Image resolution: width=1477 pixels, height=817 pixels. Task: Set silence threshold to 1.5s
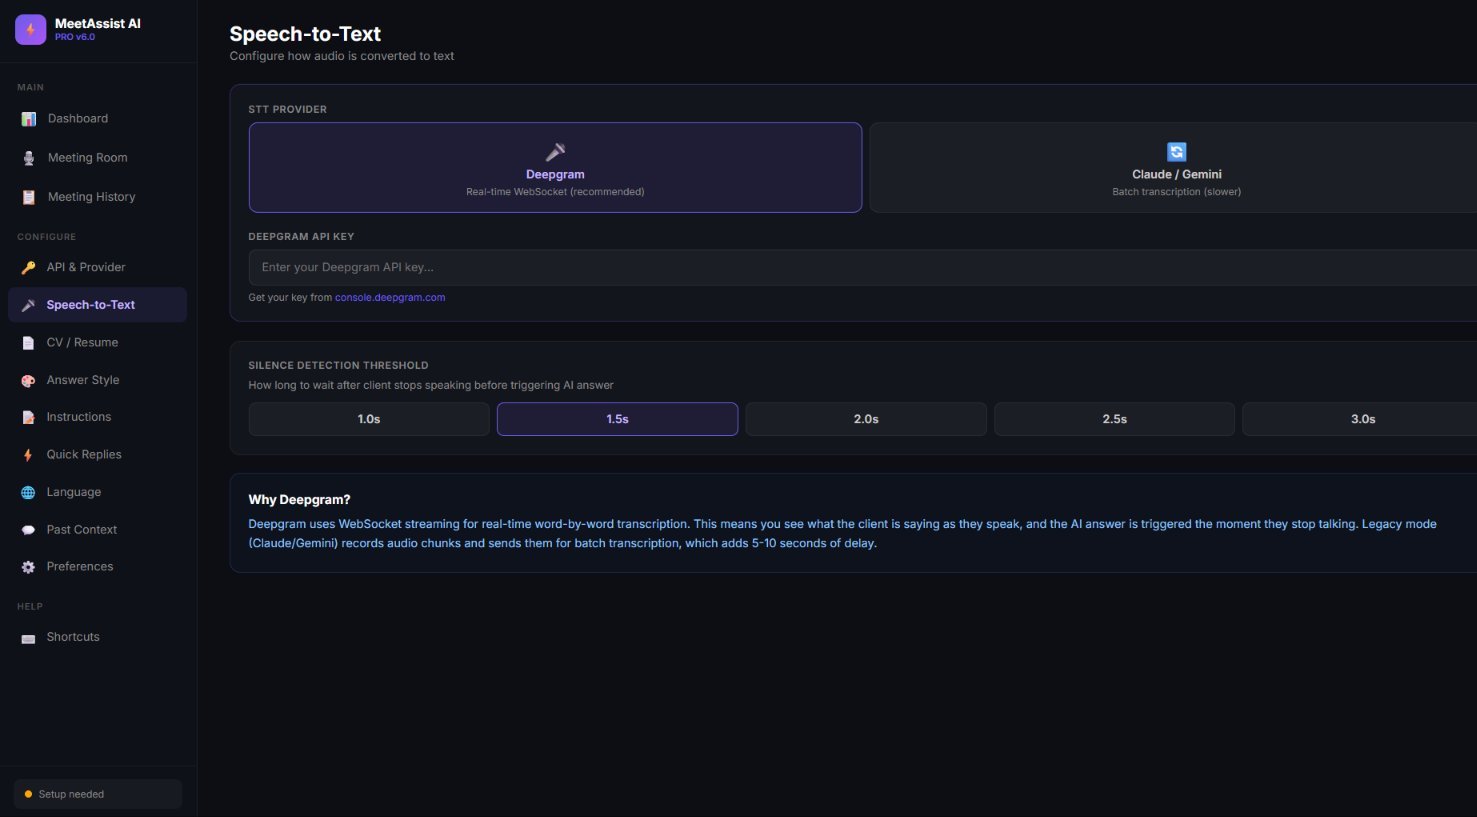click(617, 419)
